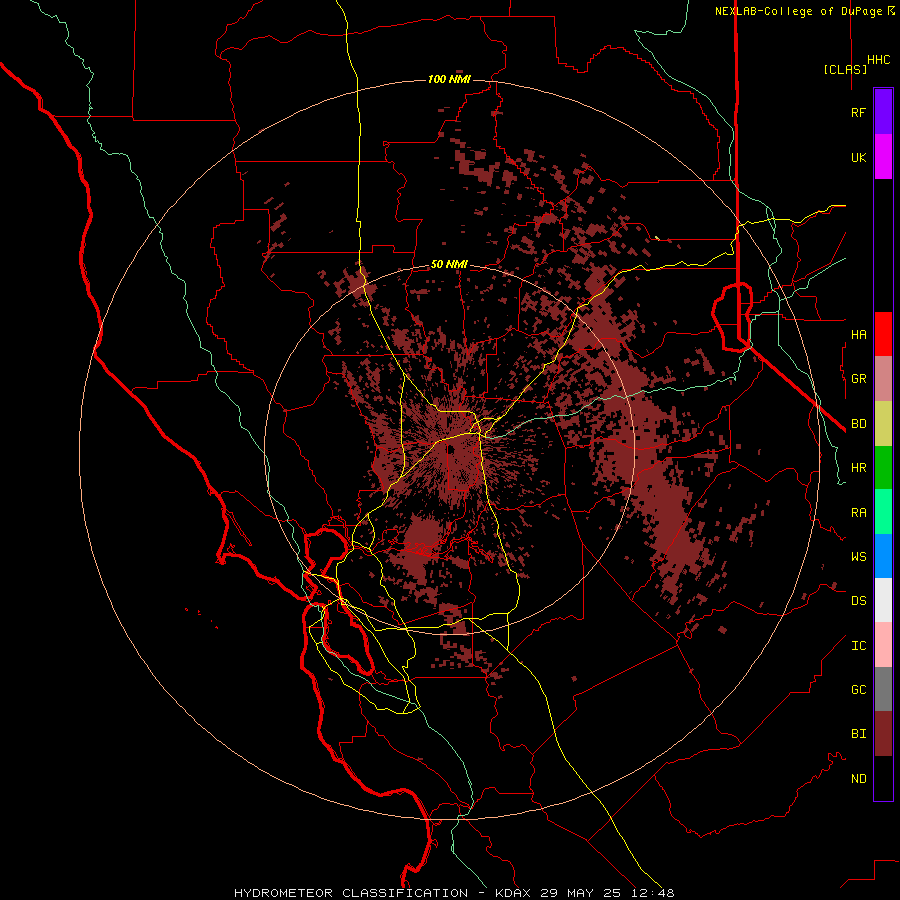The height and width of the screenshot is (900, 900).
Task: Click the 'HA' legend label
Action: coord(858,335)
